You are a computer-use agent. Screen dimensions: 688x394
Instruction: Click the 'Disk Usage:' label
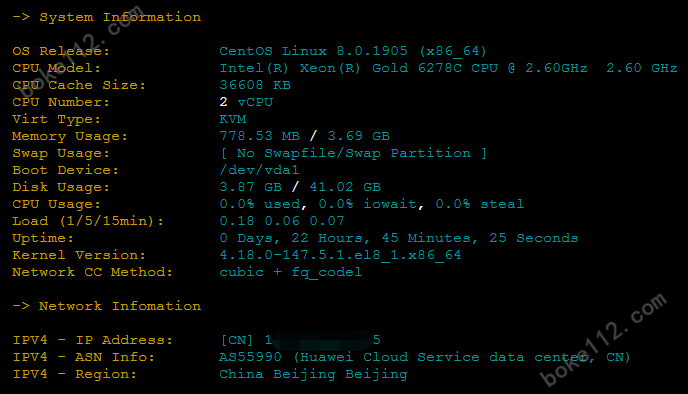pyautogui.click(x=61, y=187)
